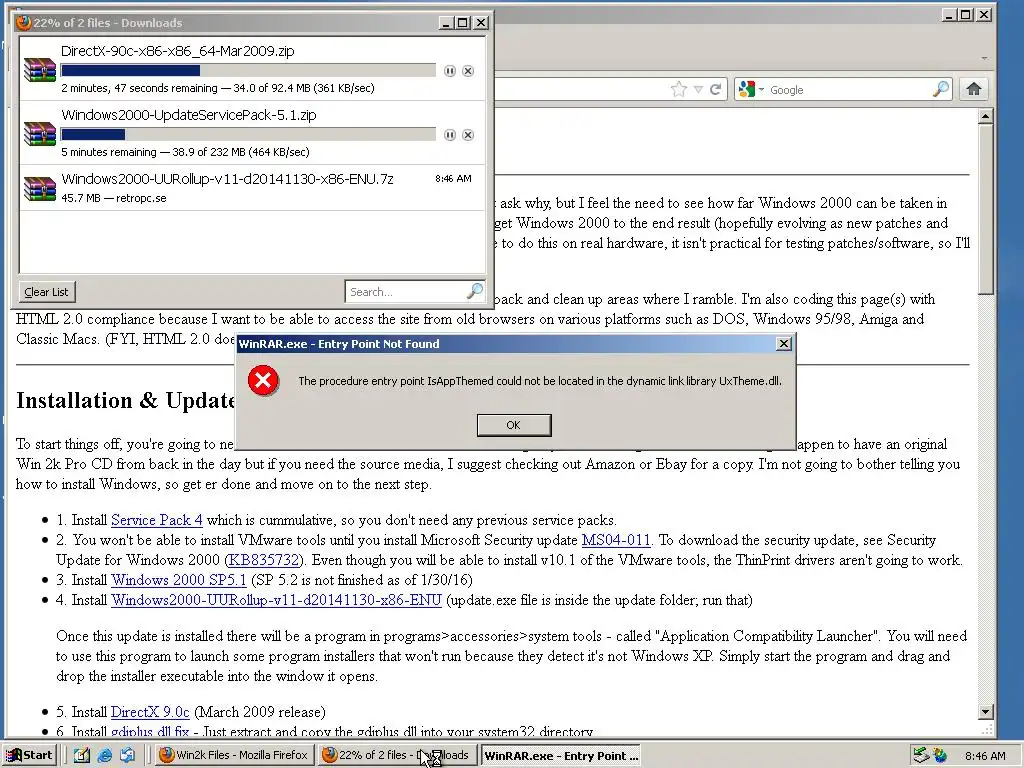Launch Internet Explorer from quick launch

point(104,755)
